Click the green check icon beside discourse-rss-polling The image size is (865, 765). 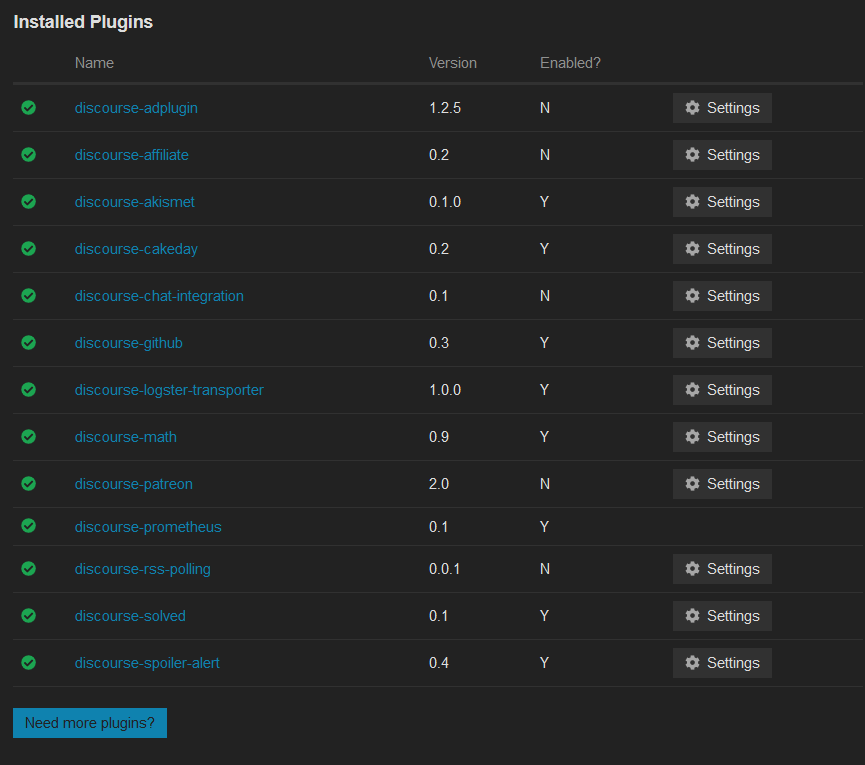click(29, 568)
